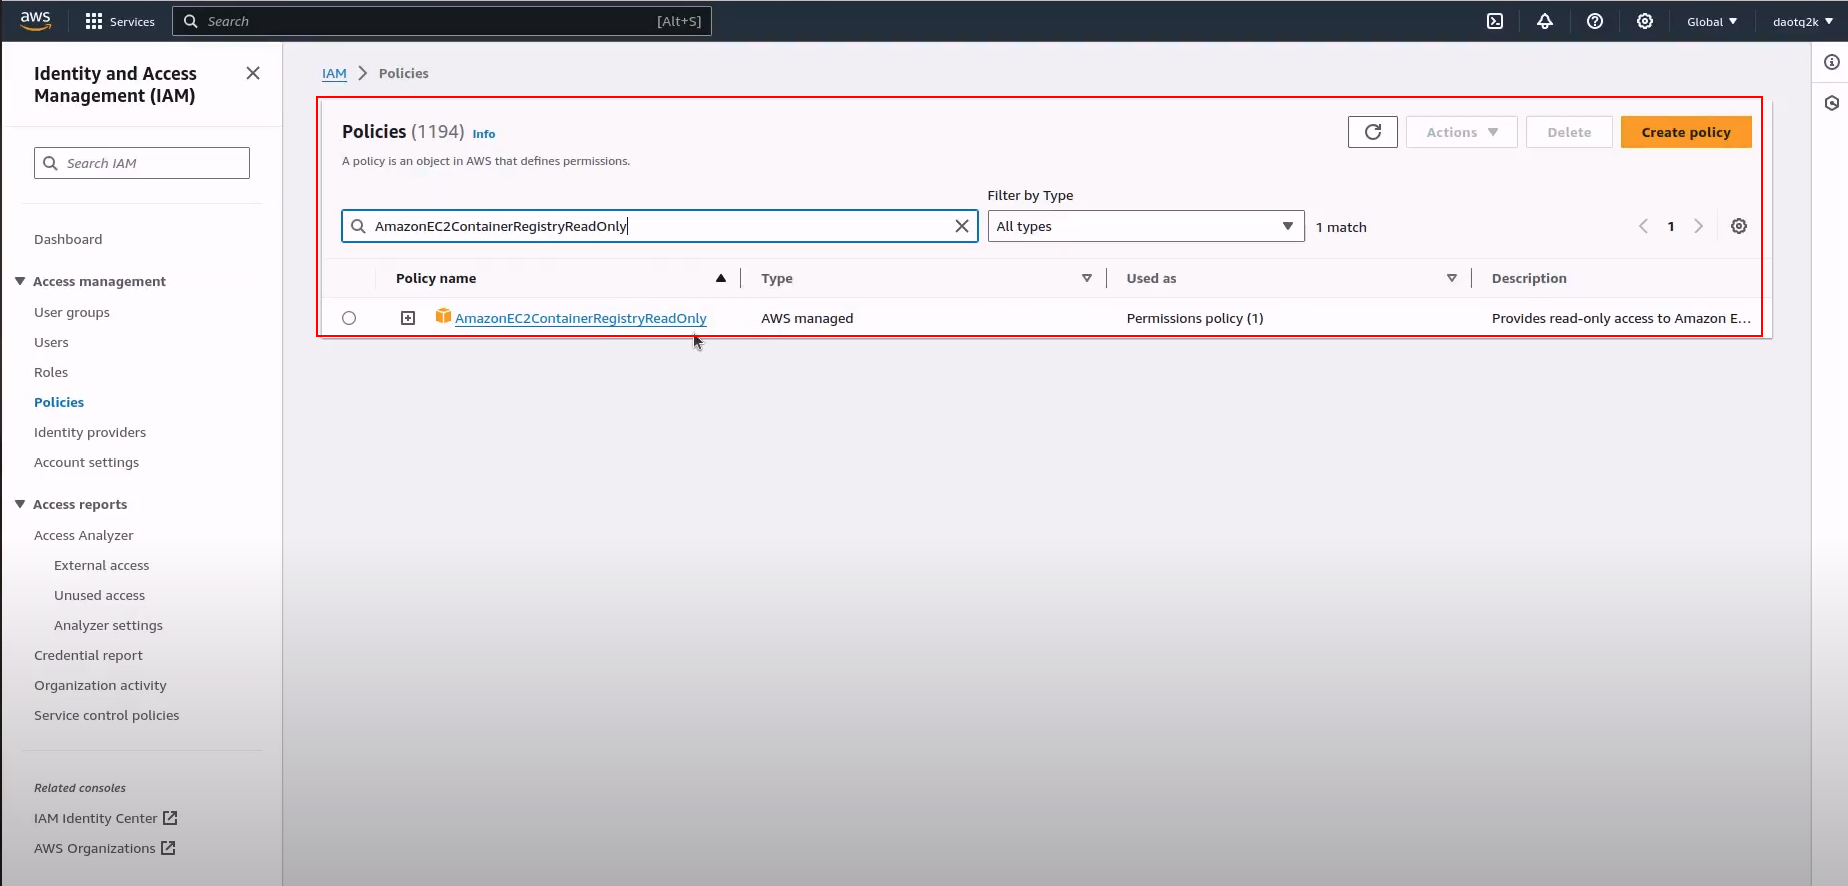This screenshot has height=886, width=1848.
Task: Go to Users in the sidebar
Action: point(51,342)
